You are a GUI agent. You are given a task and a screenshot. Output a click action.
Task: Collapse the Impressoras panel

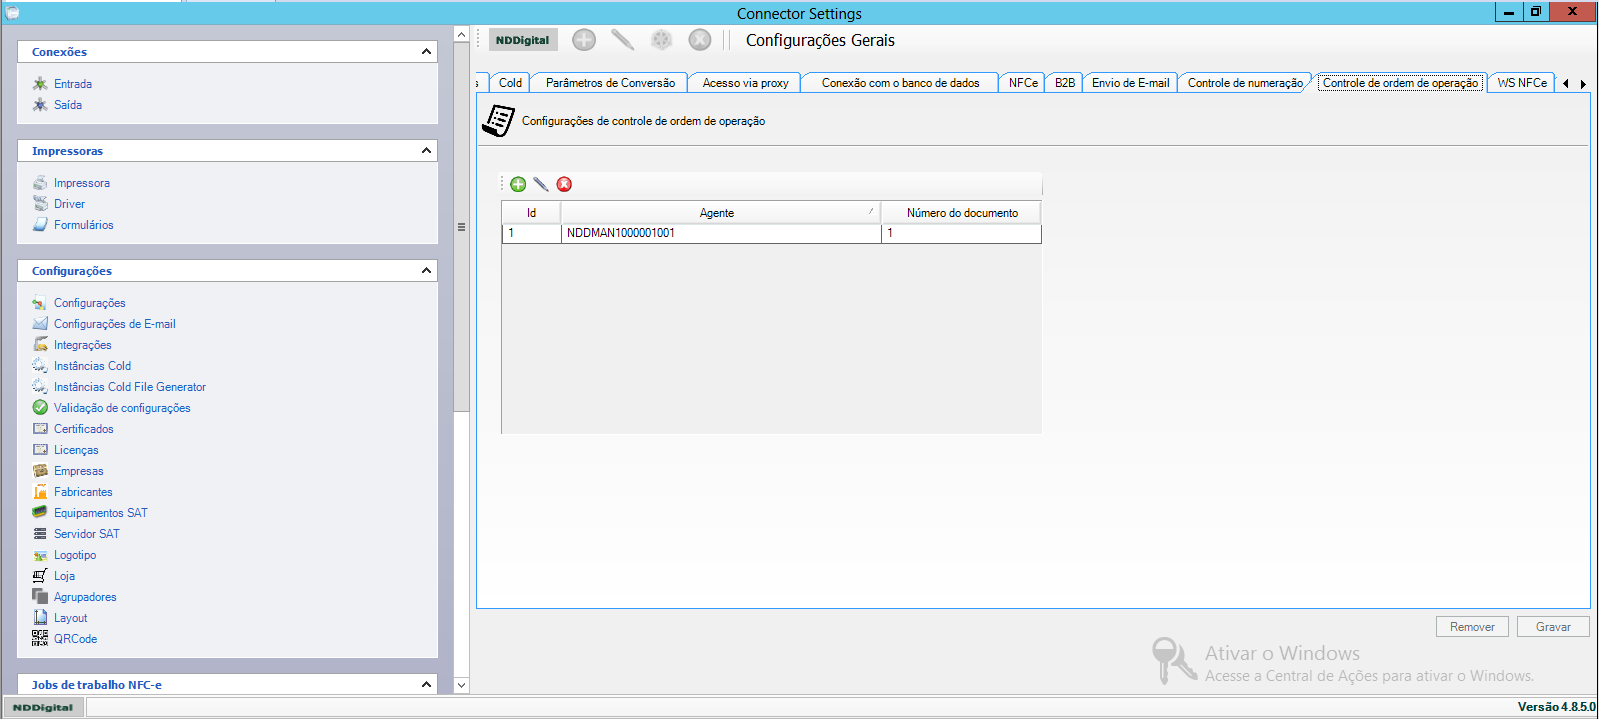point(426,151)
